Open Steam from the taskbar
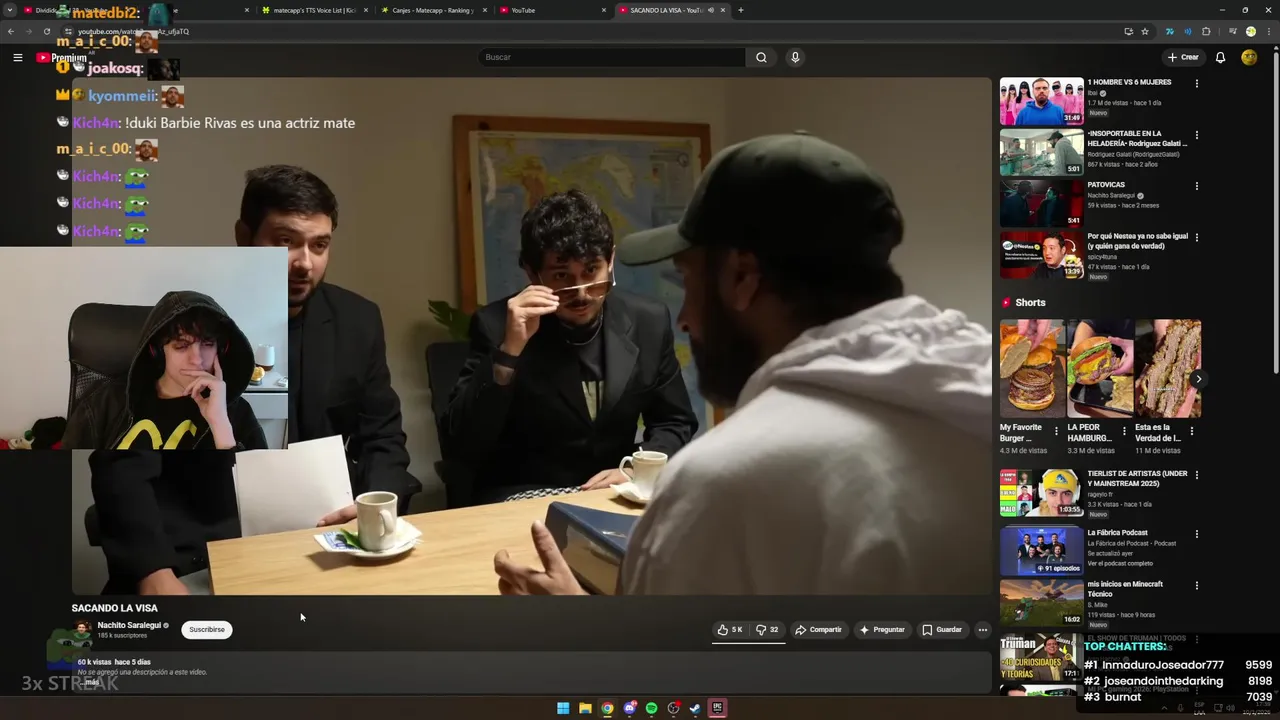This screenshot has width=1280, height=720. pyautogui.click(x=695, y=708)
